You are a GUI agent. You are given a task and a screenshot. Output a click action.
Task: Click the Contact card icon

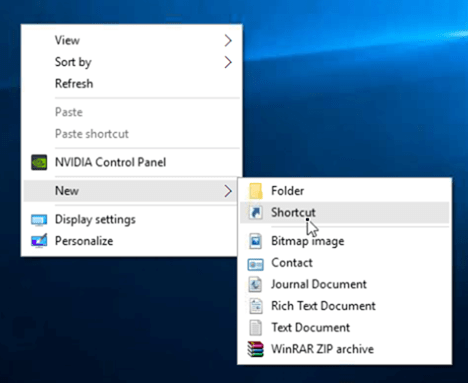click(x=256, y=264)
